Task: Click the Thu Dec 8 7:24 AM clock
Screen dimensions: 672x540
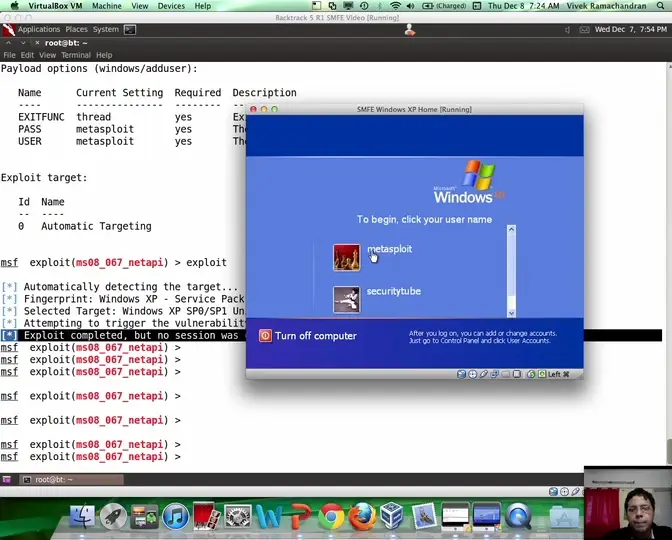Action: (523, 6)
